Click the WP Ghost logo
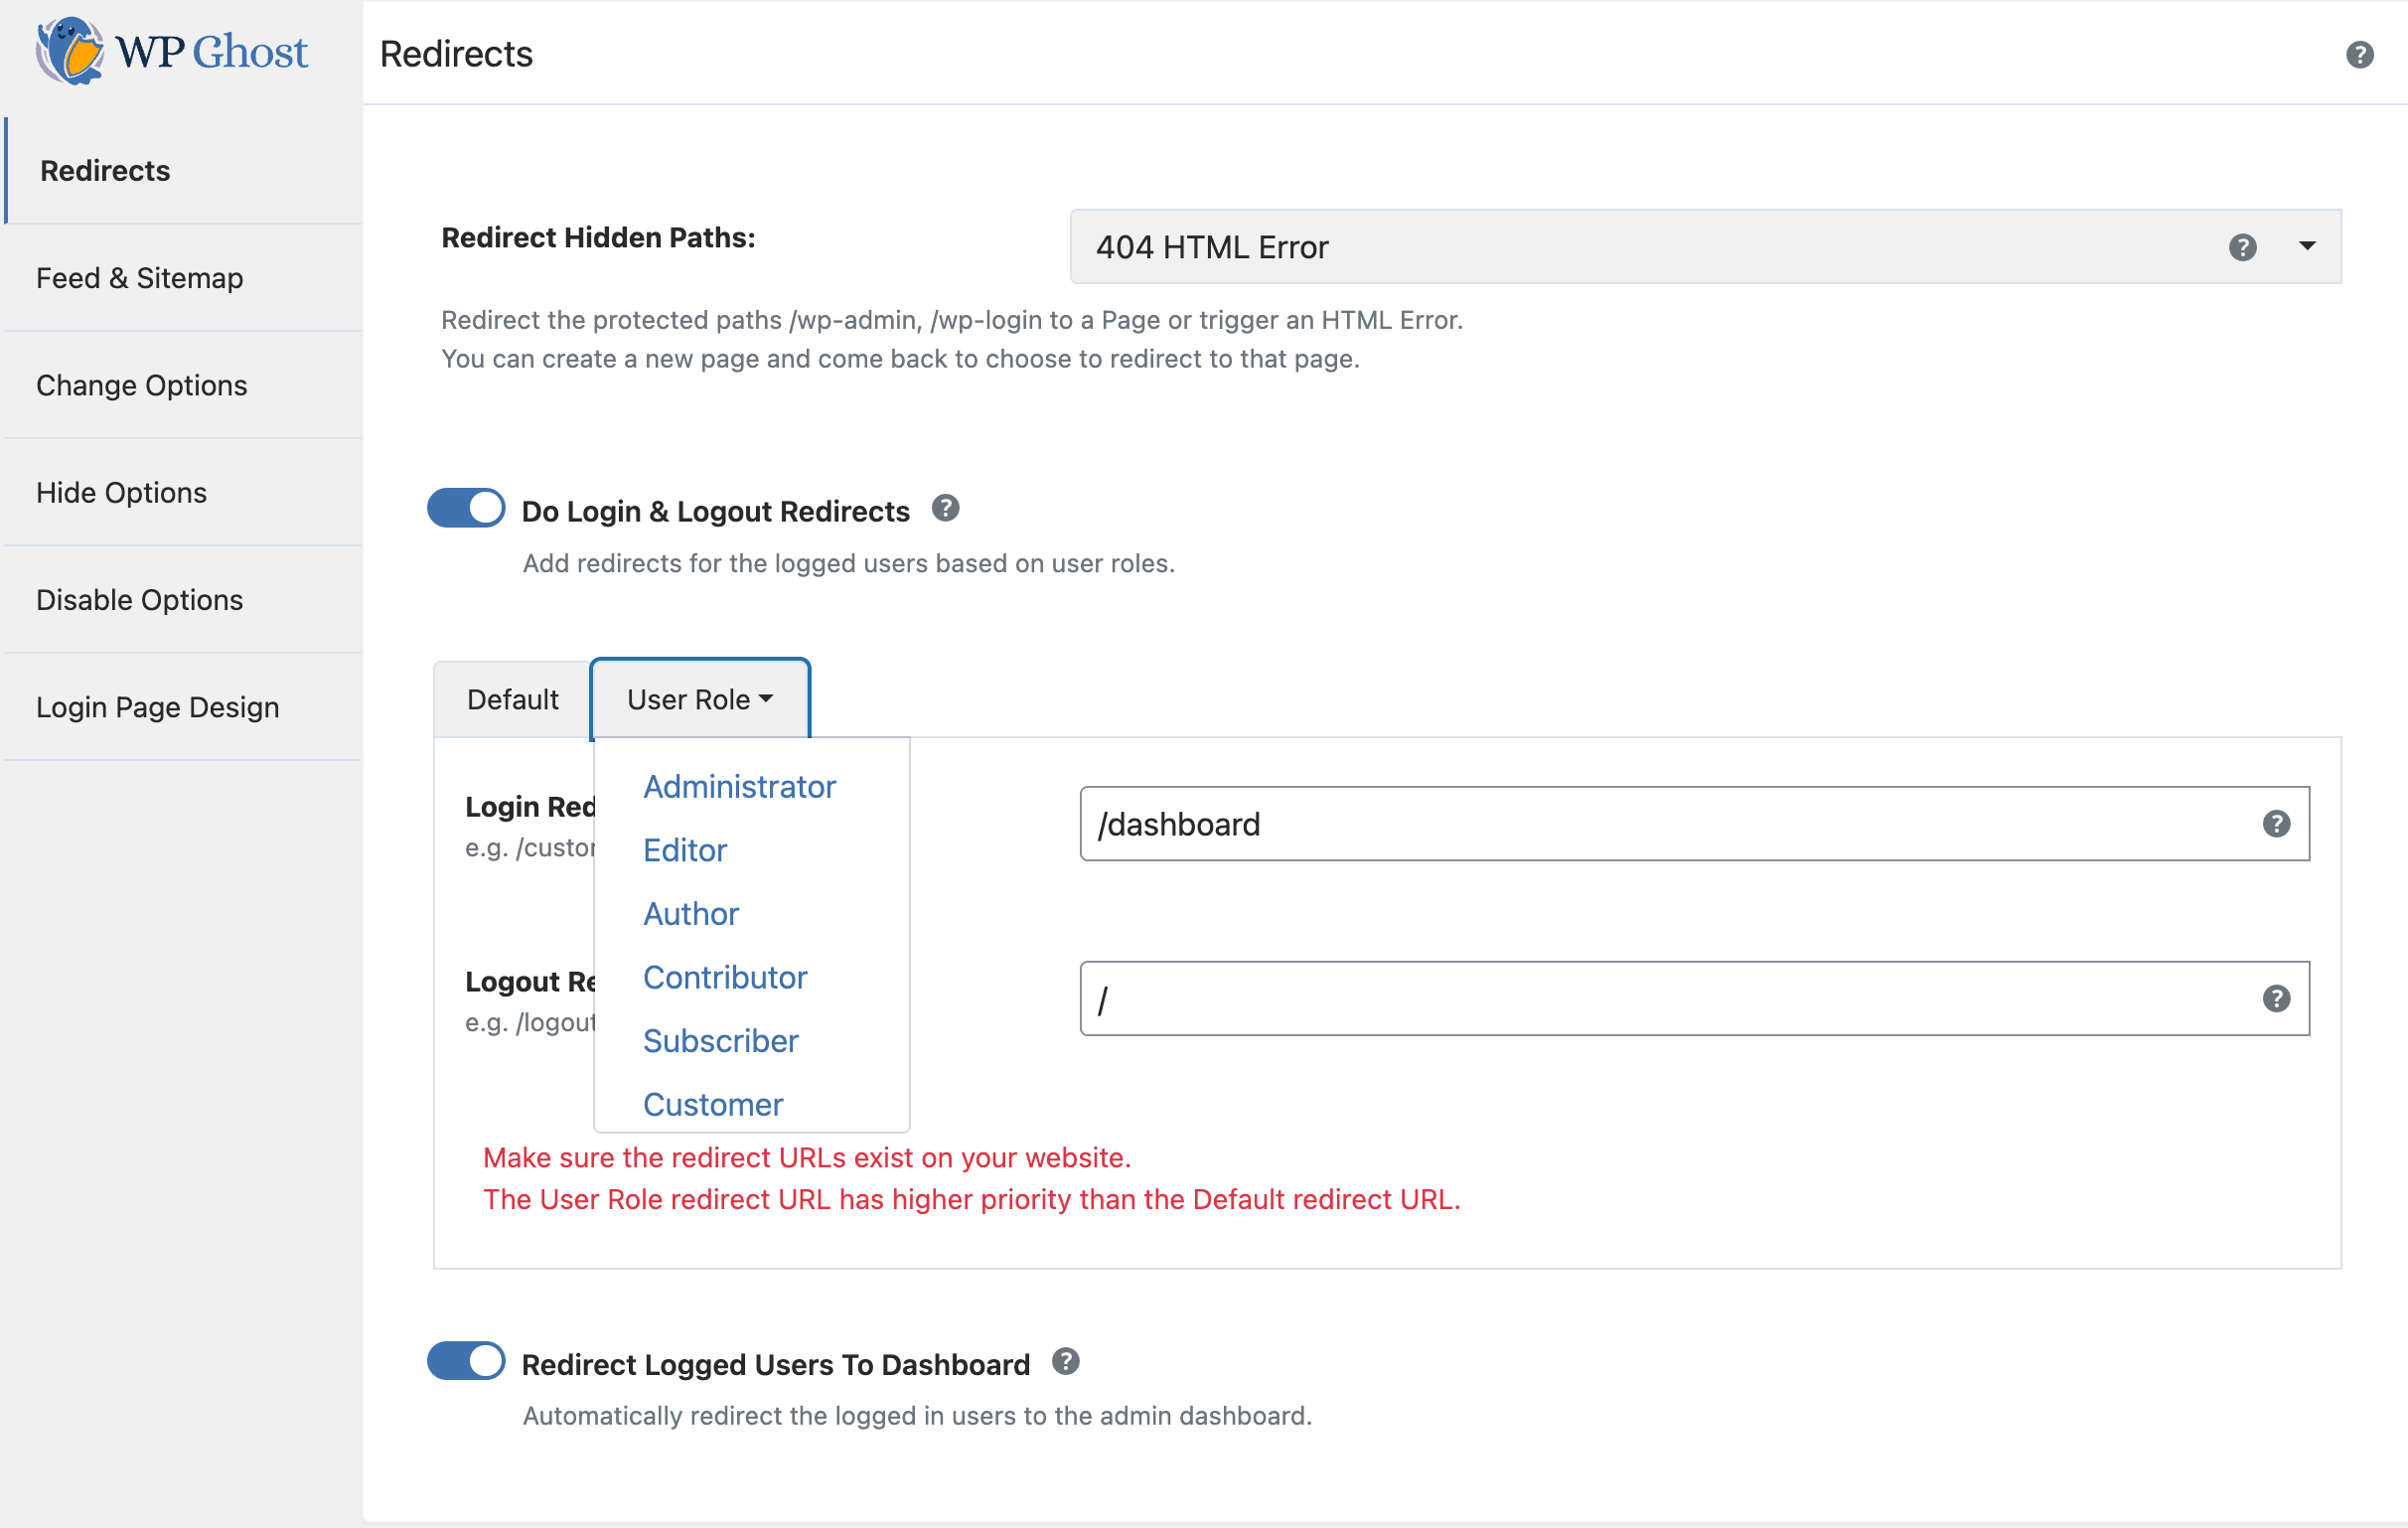 tap(172, 52)
